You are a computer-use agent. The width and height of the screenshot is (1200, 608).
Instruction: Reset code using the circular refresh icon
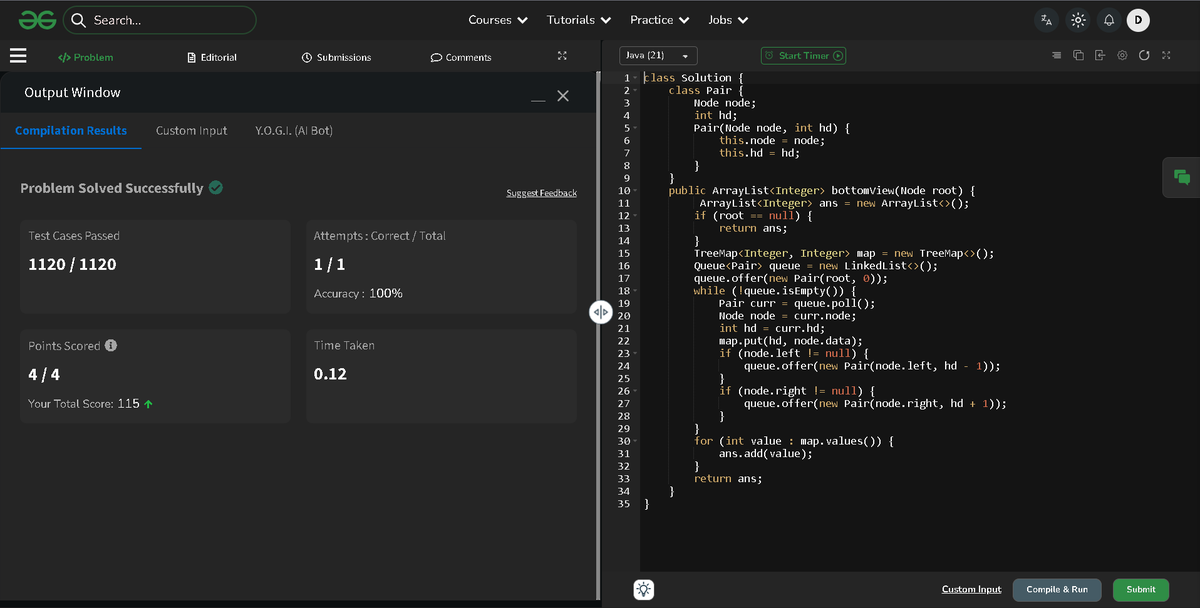click(x=1144, y=56)
